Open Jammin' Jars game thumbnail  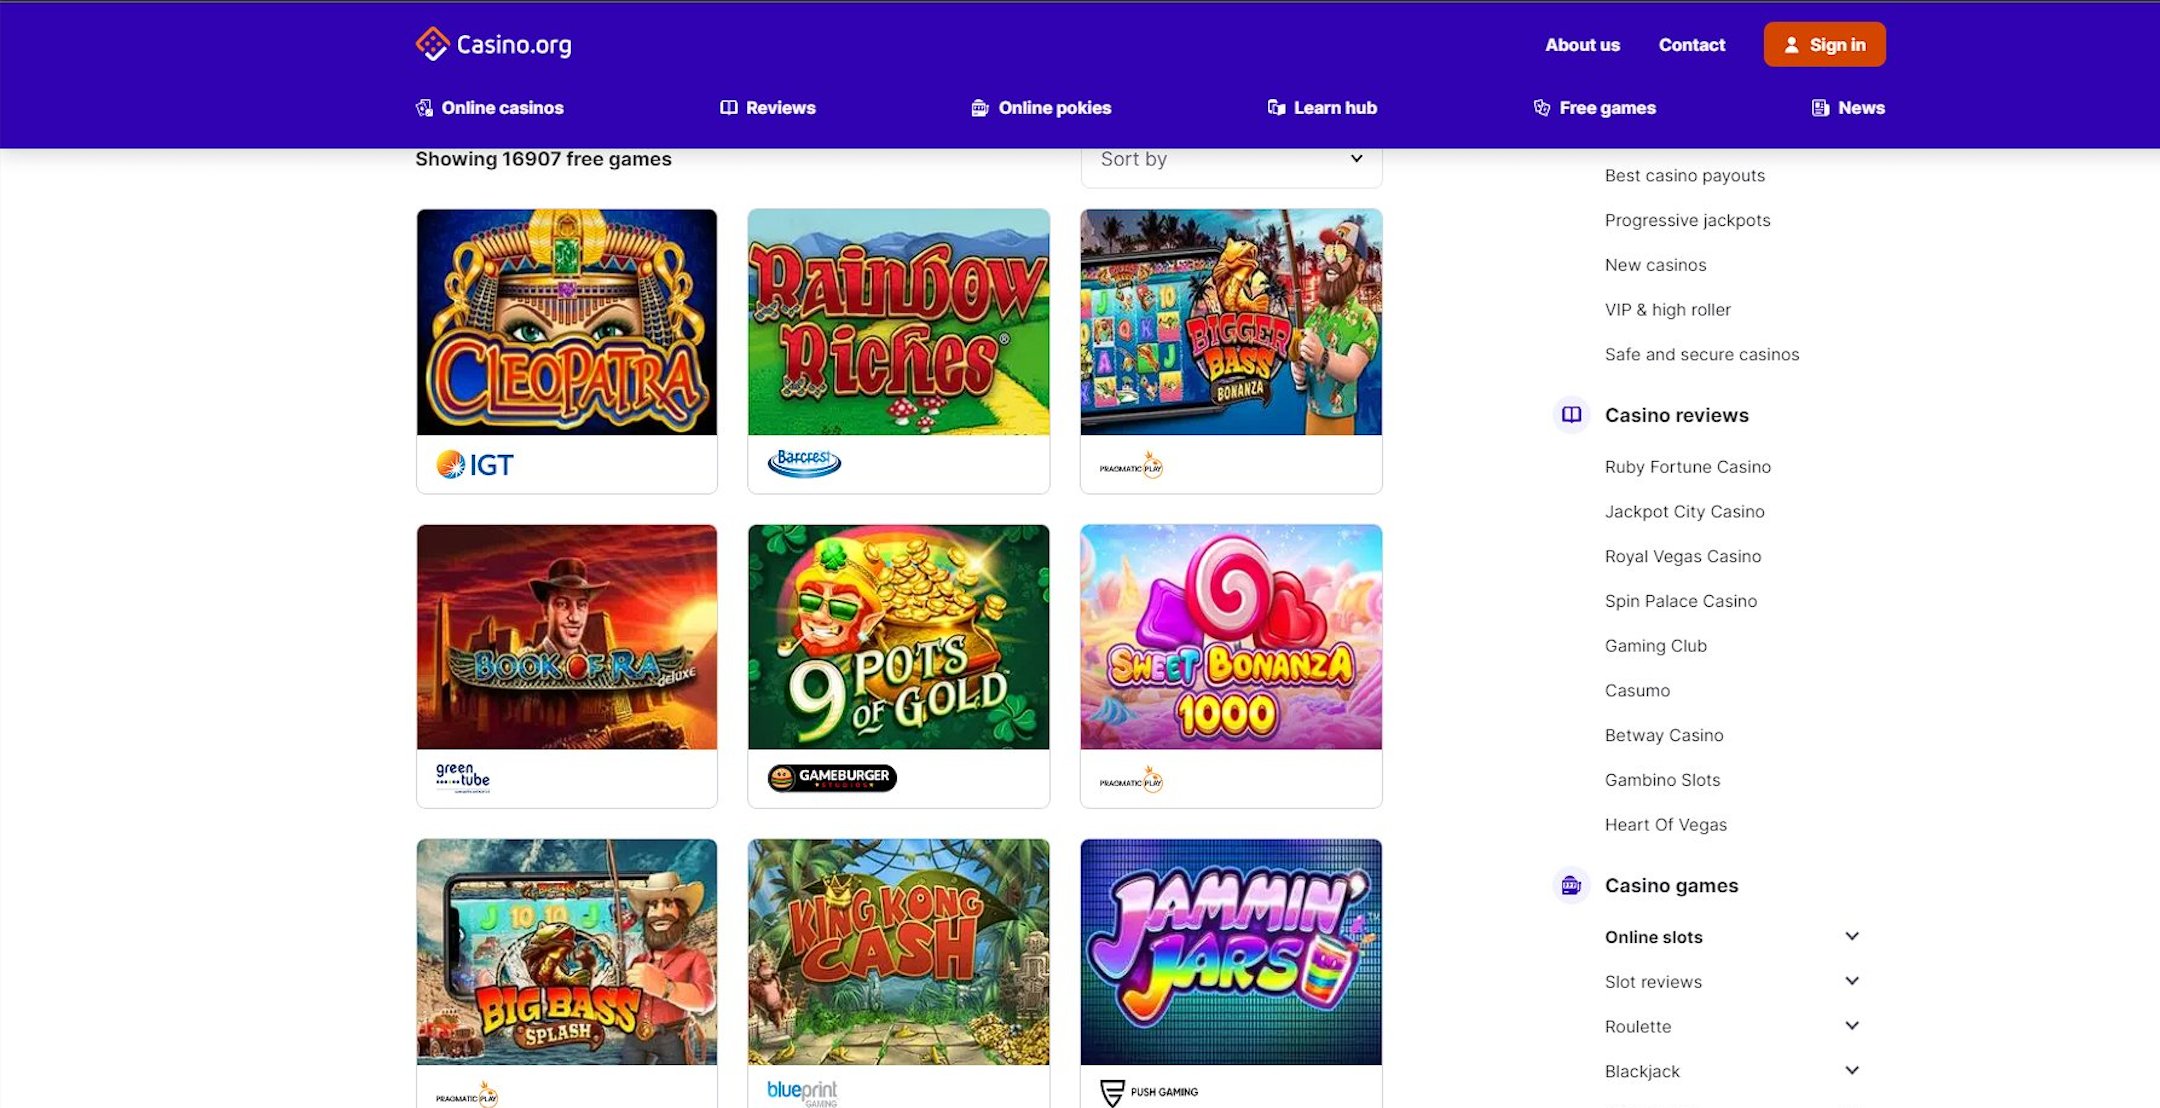point(1231,952)
